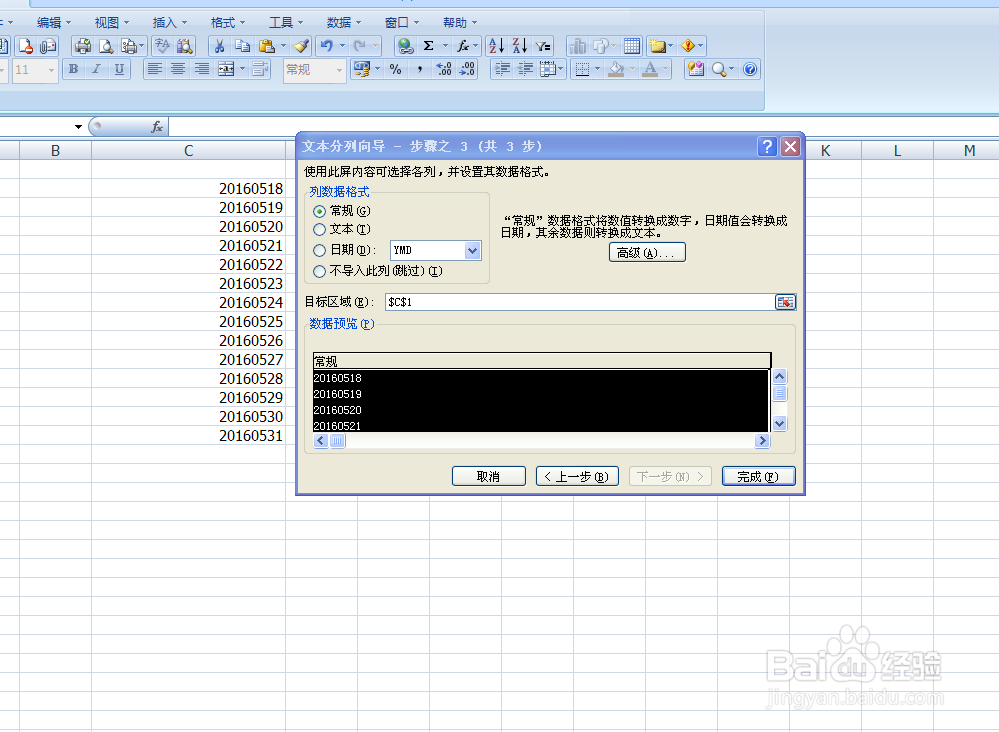This screenshot has height=732, width=999.
Task: Click the Font Color A icon
Action: click(x=650, y=69)
